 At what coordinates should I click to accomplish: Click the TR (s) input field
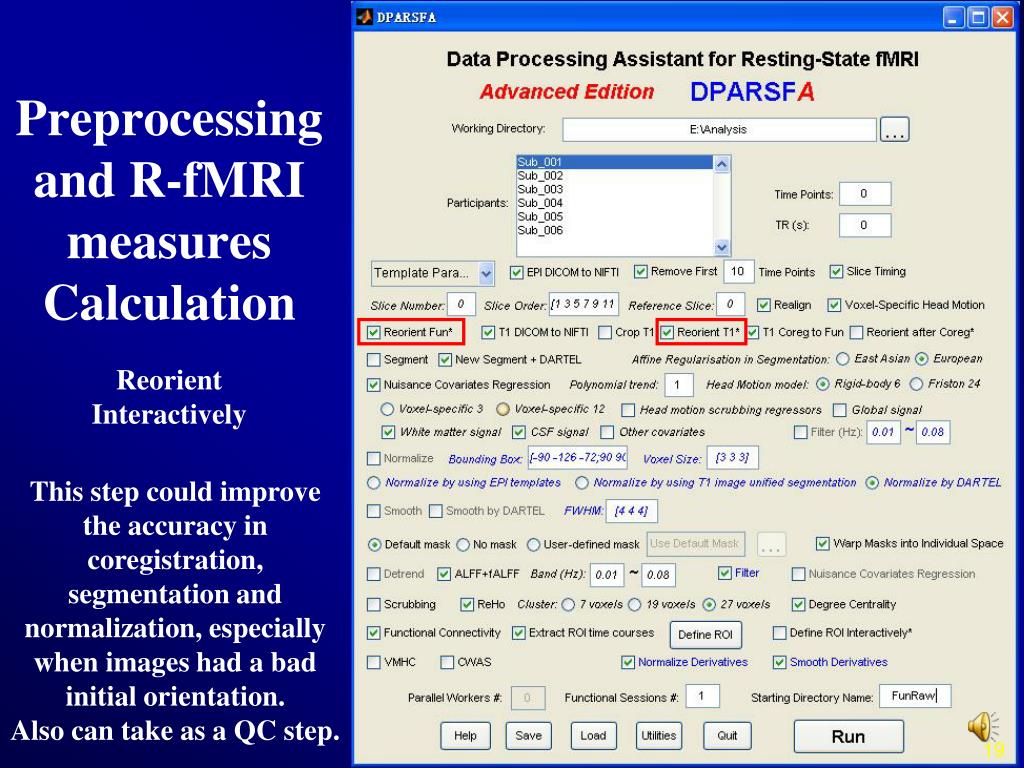(x=865, y=225)
